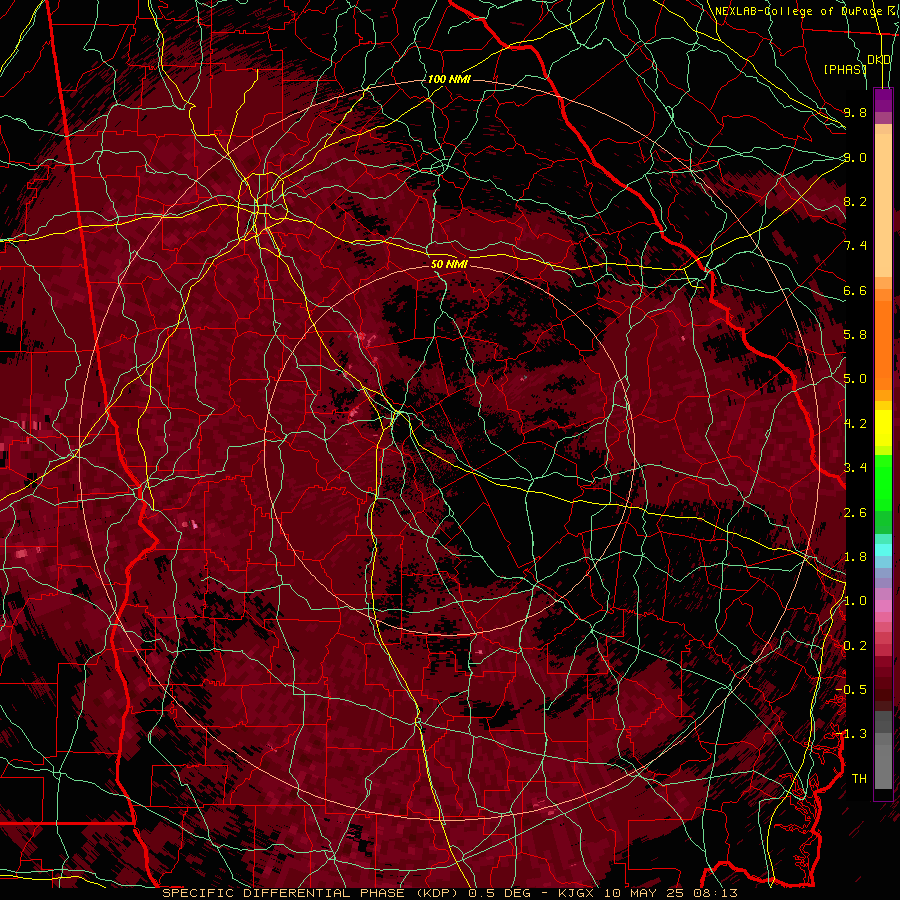Click the -1.3 value on the color scale

pyautogui.click(x=851, y=734)
